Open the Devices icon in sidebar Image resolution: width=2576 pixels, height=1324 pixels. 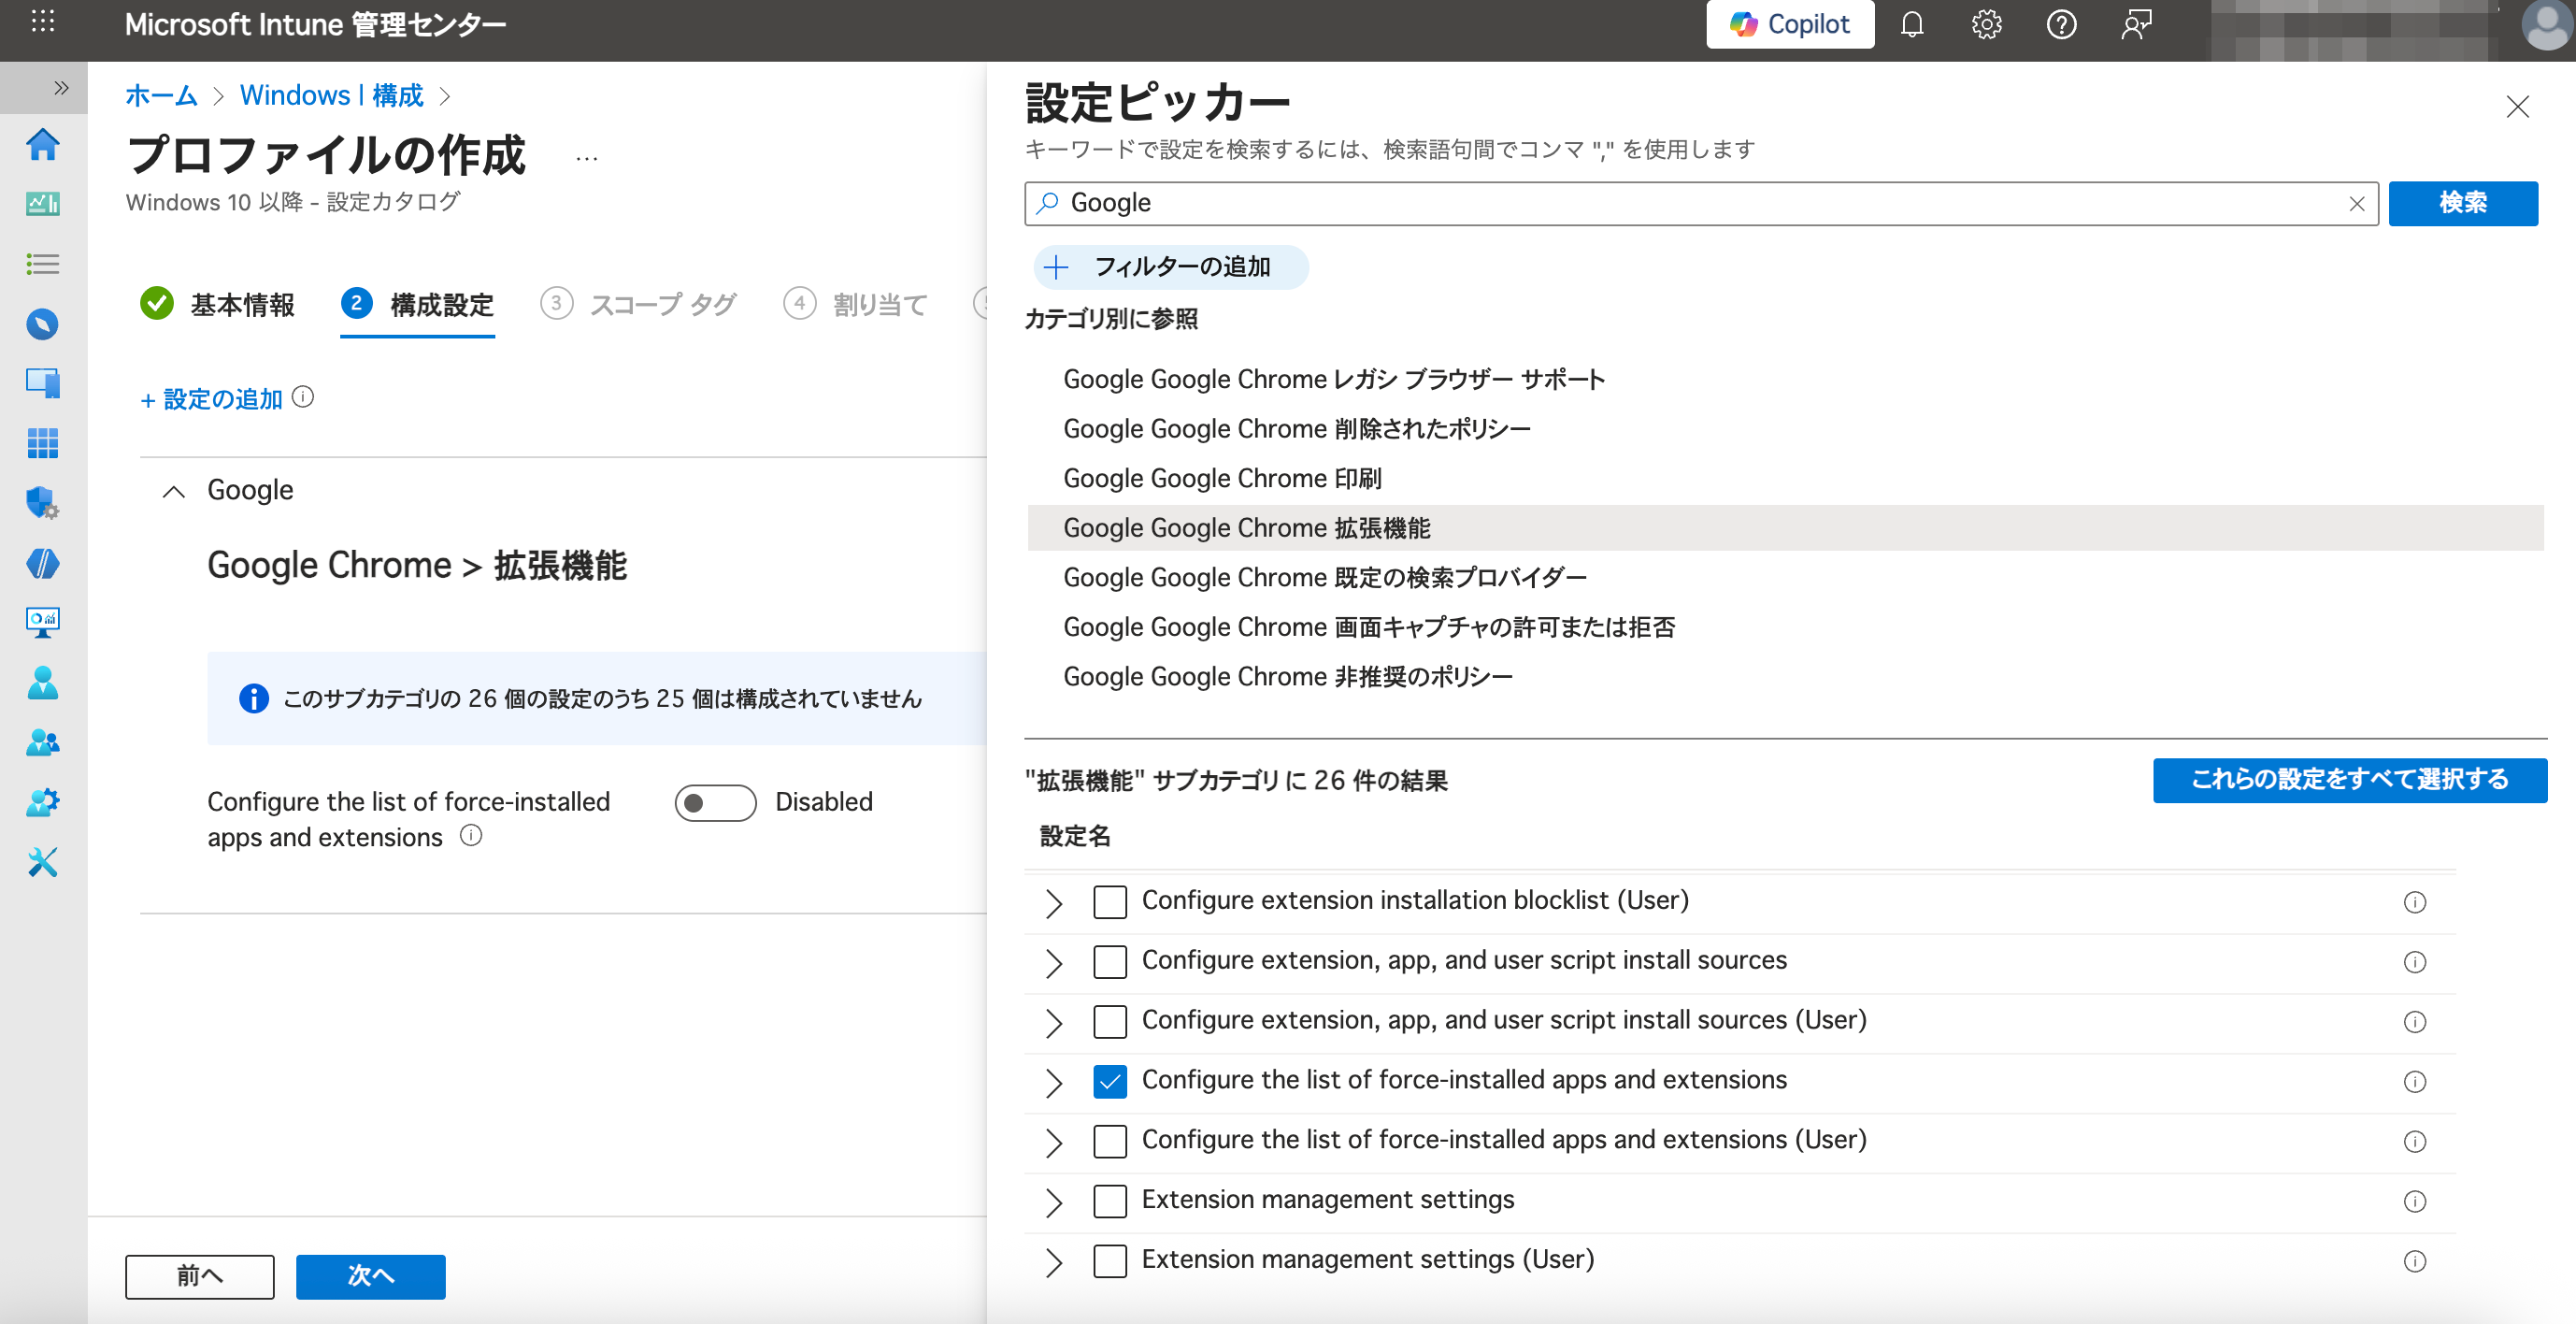pos(42,383)
